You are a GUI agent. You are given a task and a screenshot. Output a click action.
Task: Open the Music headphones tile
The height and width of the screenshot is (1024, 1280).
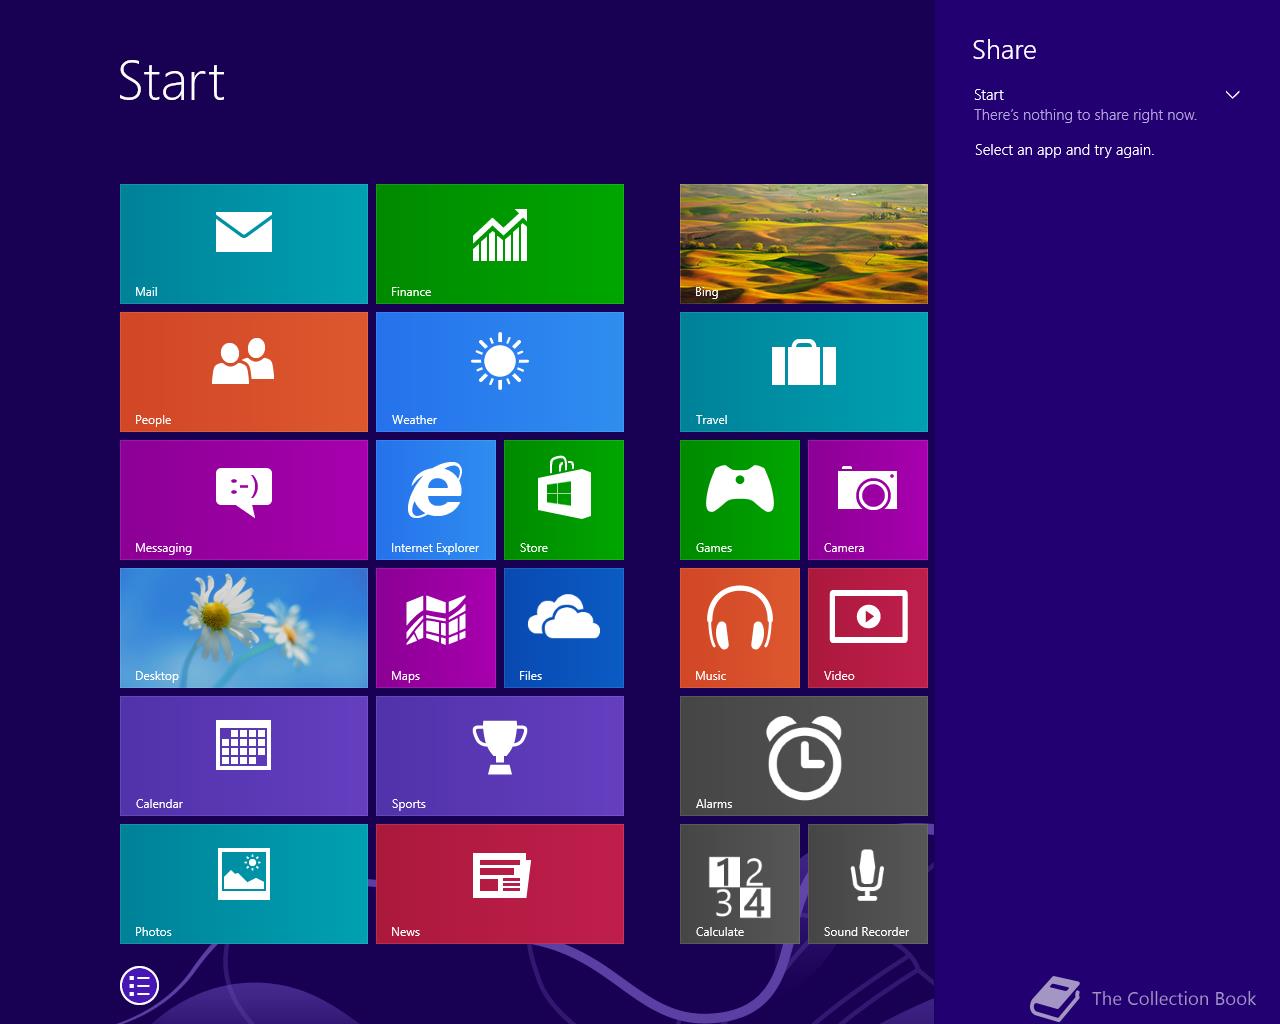(740, 628)
